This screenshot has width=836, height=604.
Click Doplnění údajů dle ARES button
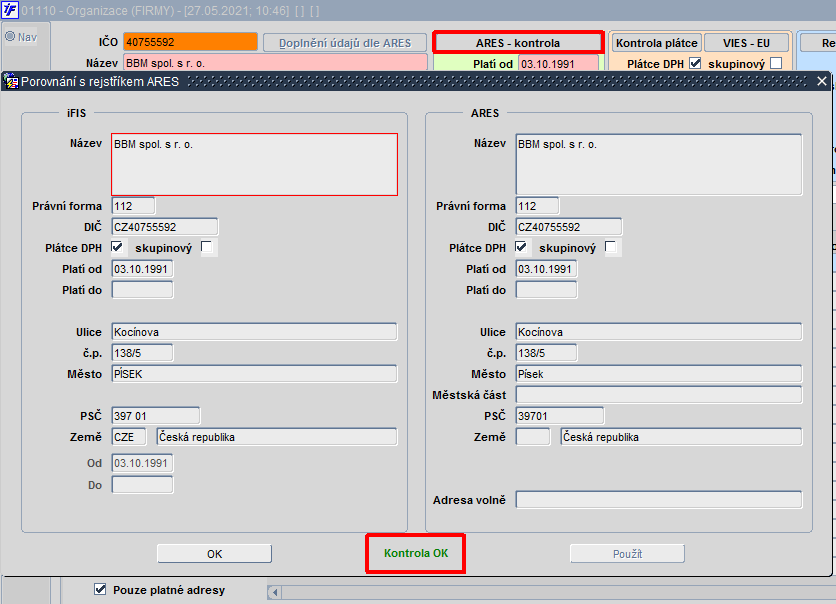(345, 43)
